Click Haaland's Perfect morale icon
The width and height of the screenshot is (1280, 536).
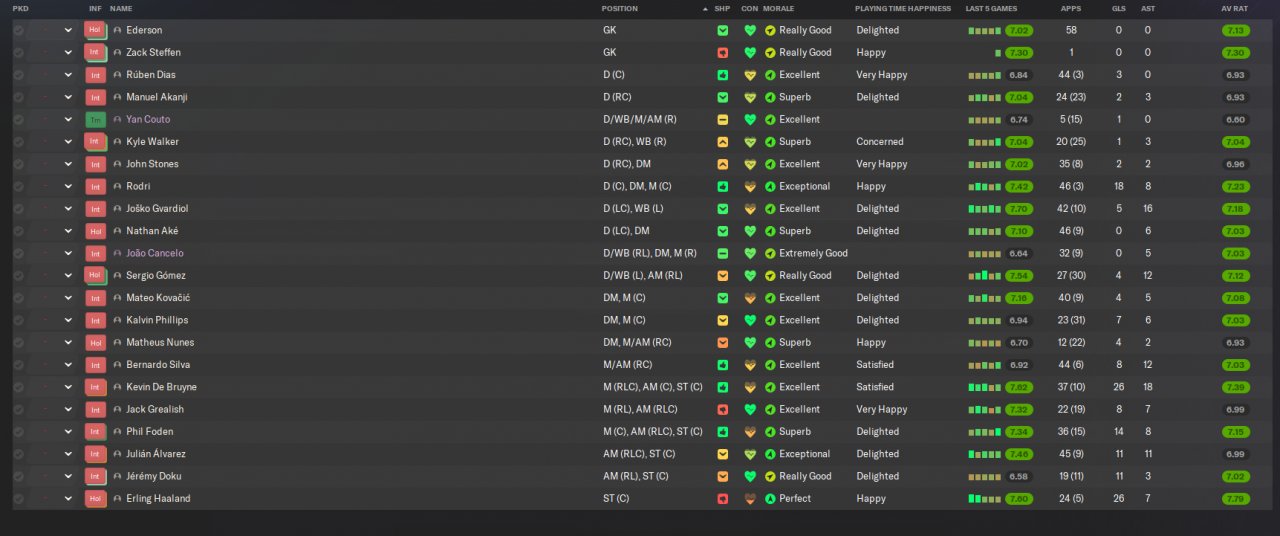(x=770, y=498)
